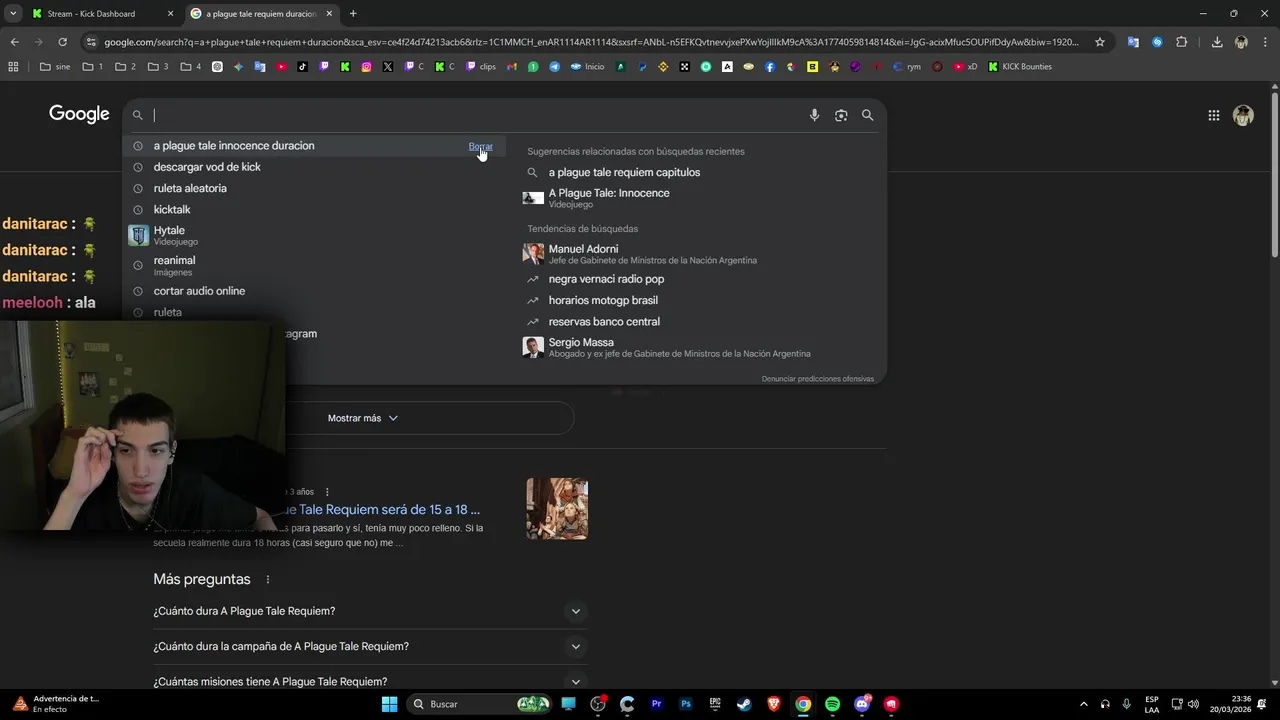Image resolution: width=1280 pixels, height=720 pixels.
Task: Open the bookmarks folder named 1
Action: pos(93,67)
